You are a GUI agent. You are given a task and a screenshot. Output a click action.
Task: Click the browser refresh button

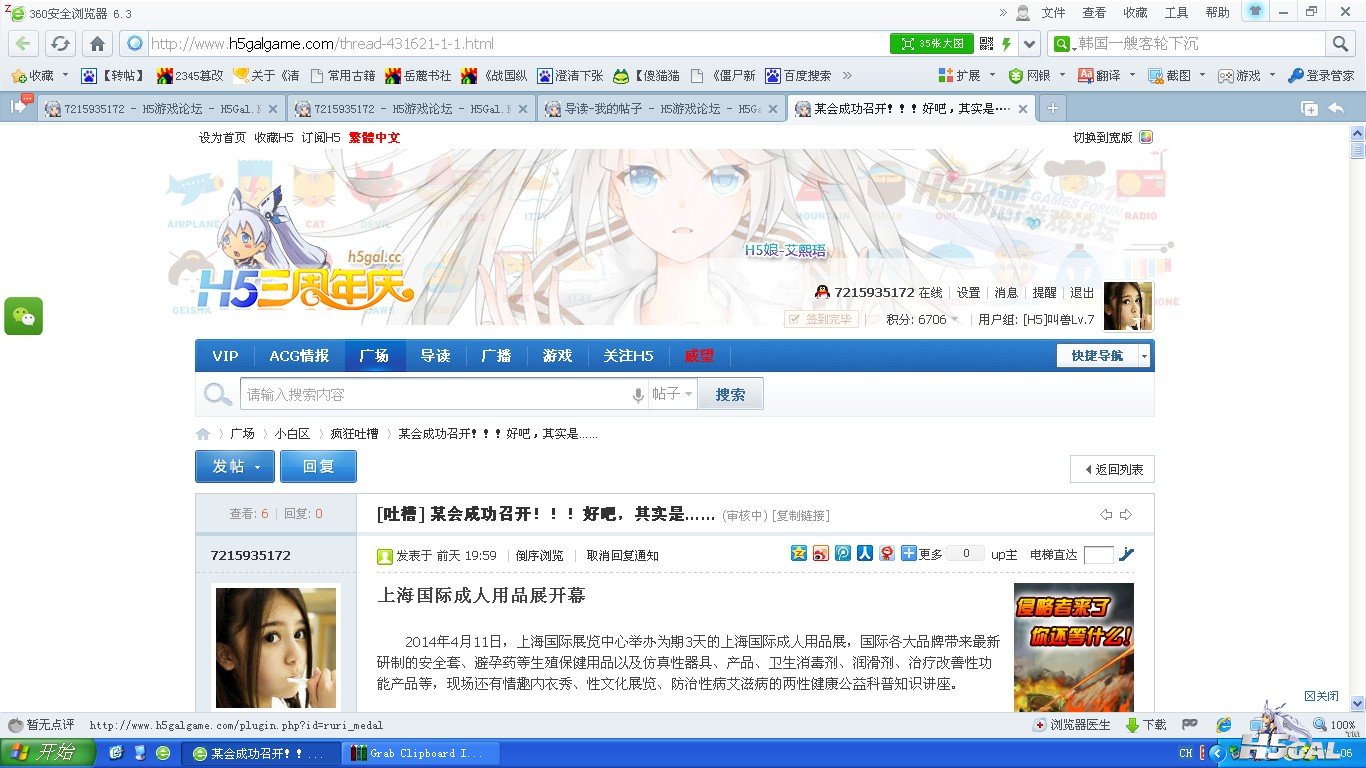[x=61, y=44]
